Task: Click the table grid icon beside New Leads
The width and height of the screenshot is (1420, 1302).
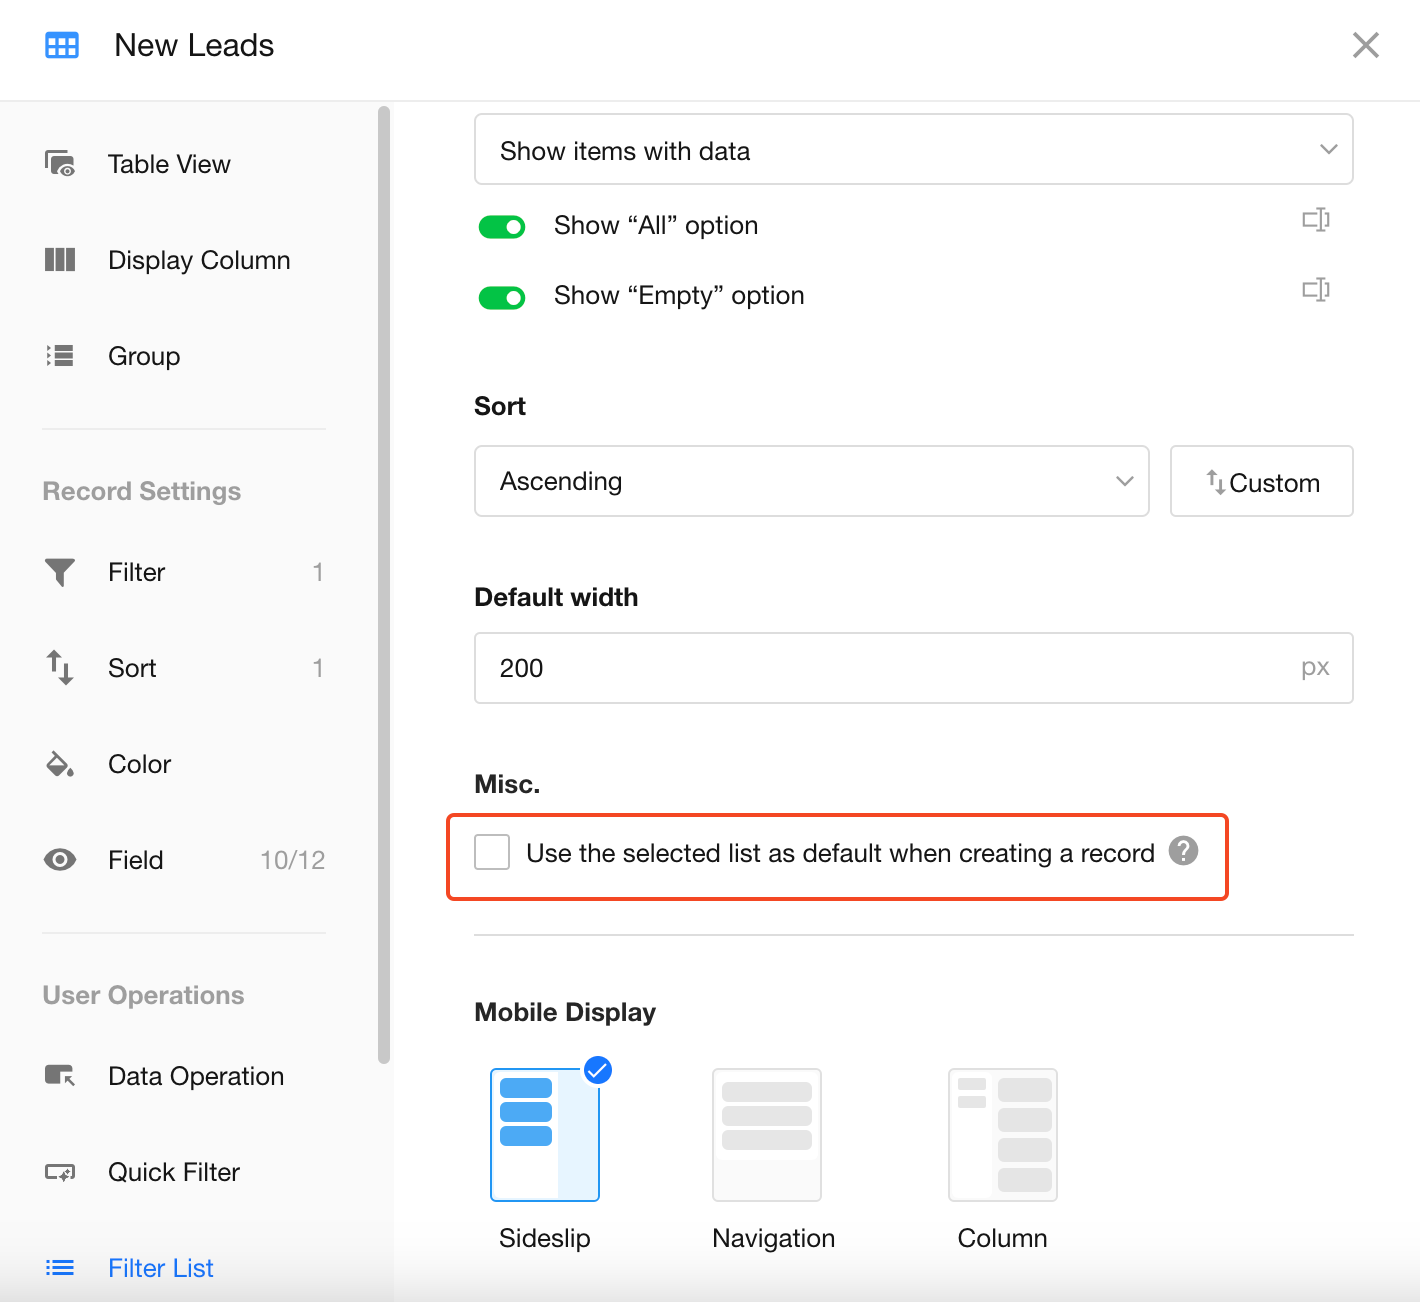Action: pyautogui.click(x=62, y=46)
